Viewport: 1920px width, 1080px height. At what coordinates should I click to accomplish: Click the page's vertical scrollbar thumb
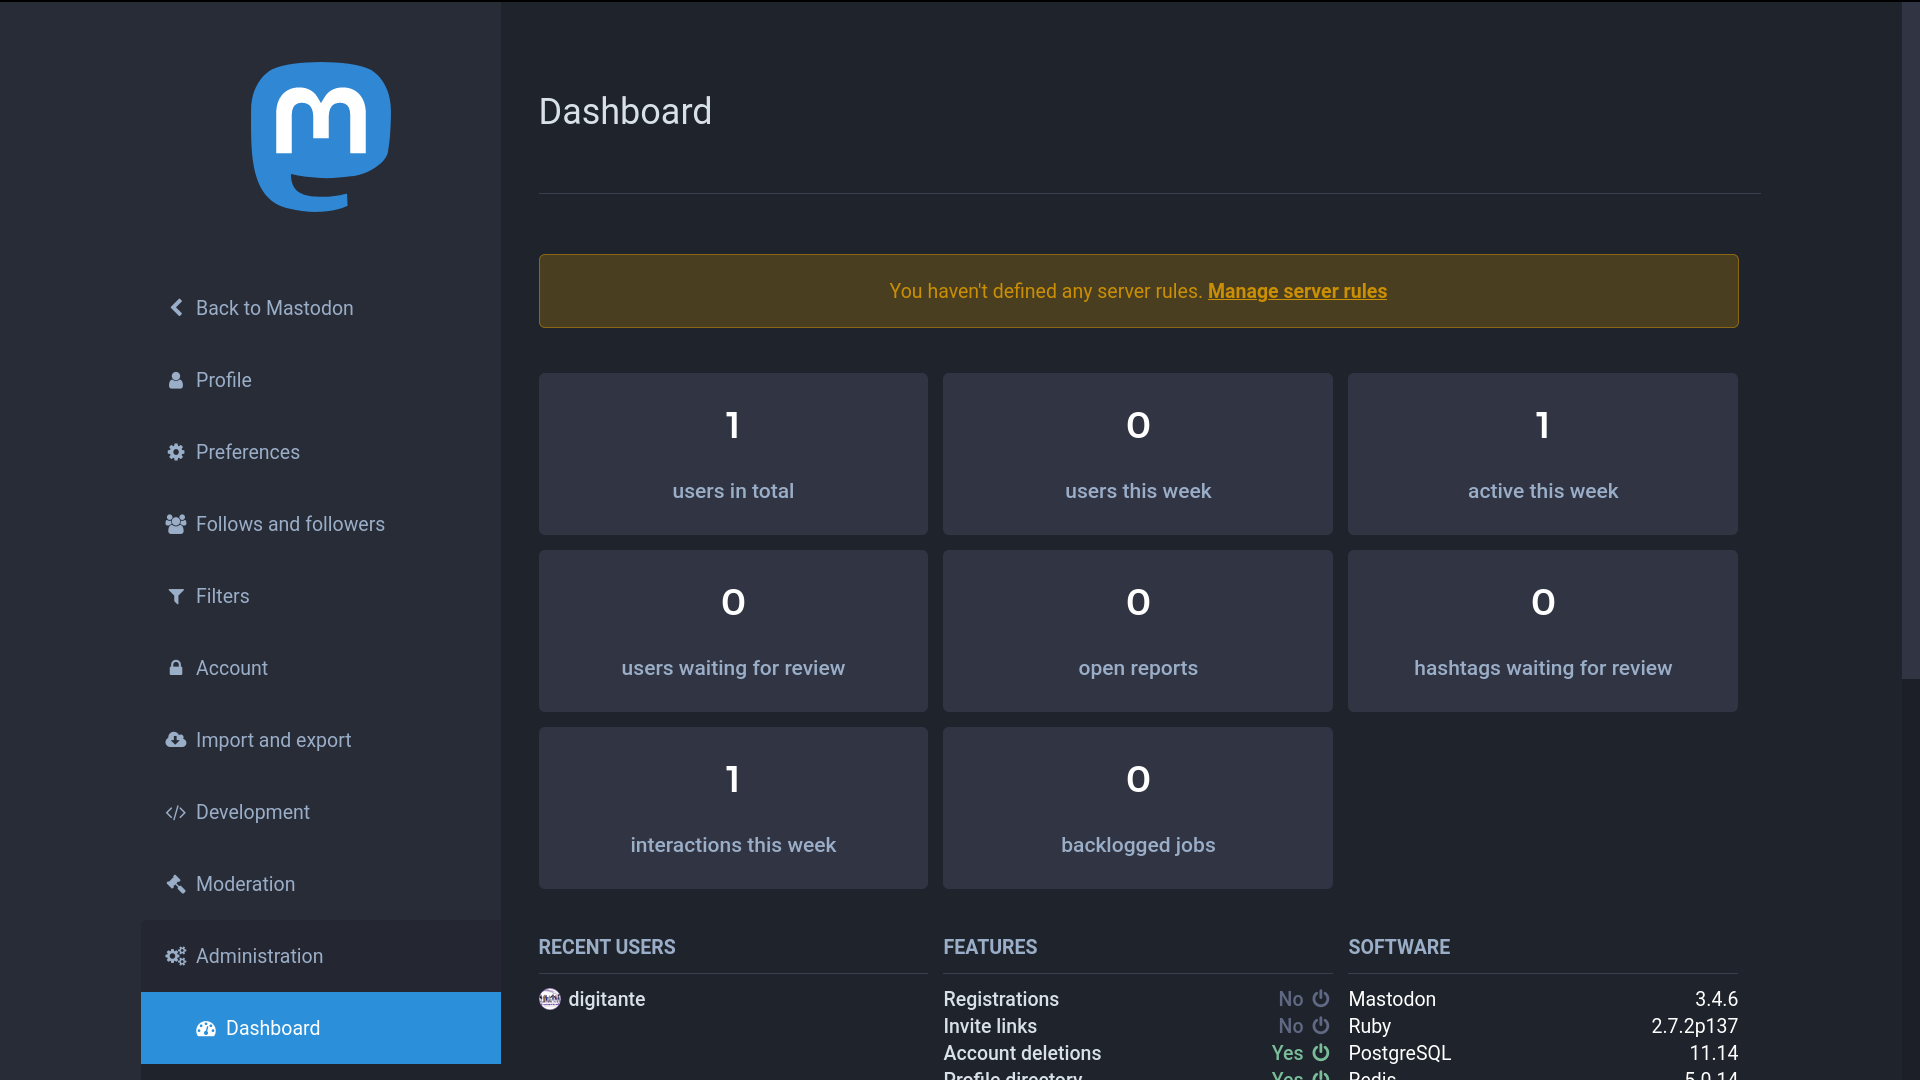tap(1910, 340)
